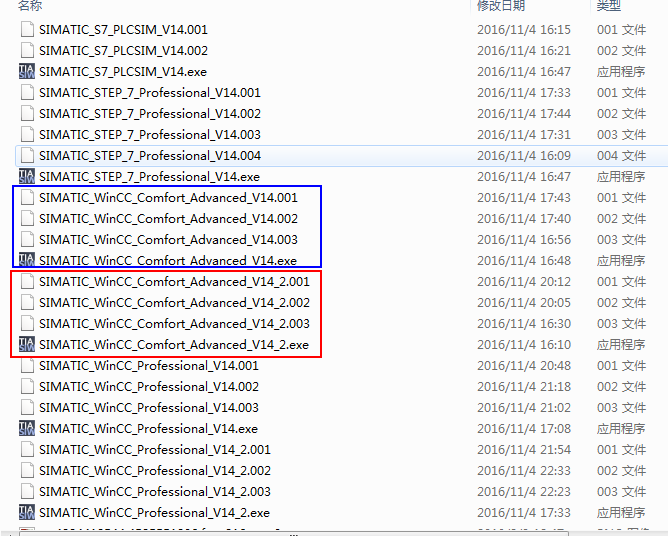Click the file icon of SIMATIC_WinCC_Comfort_Advanced_V14_2.002

click(27, 302)
